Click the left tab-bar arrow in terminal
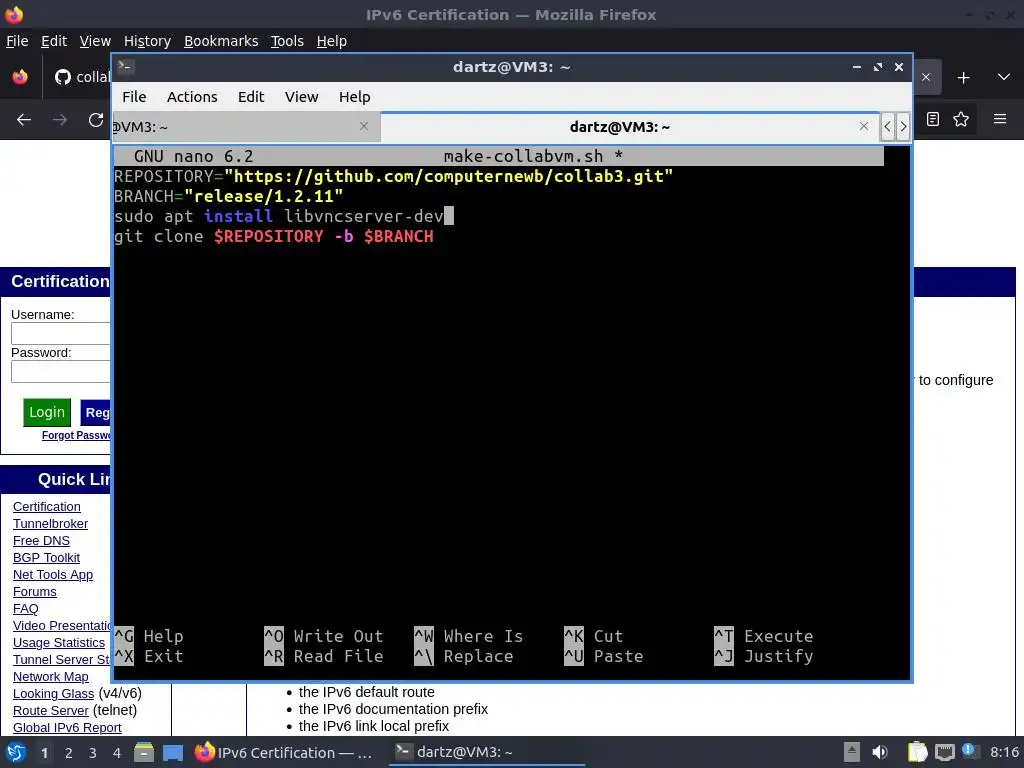This screenshot has height=768, width=1024. point(887,127)
